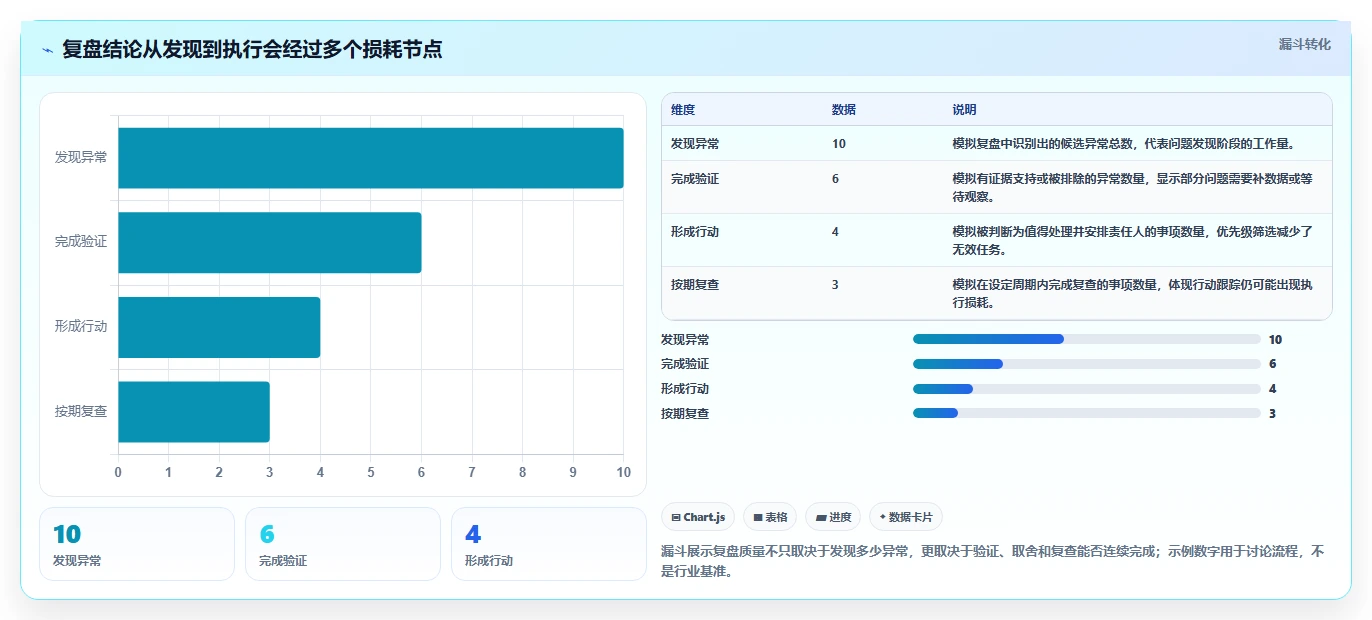Click the 完成验证 progress bar
Screen dimensions: 1372x620
[1086, 364]
